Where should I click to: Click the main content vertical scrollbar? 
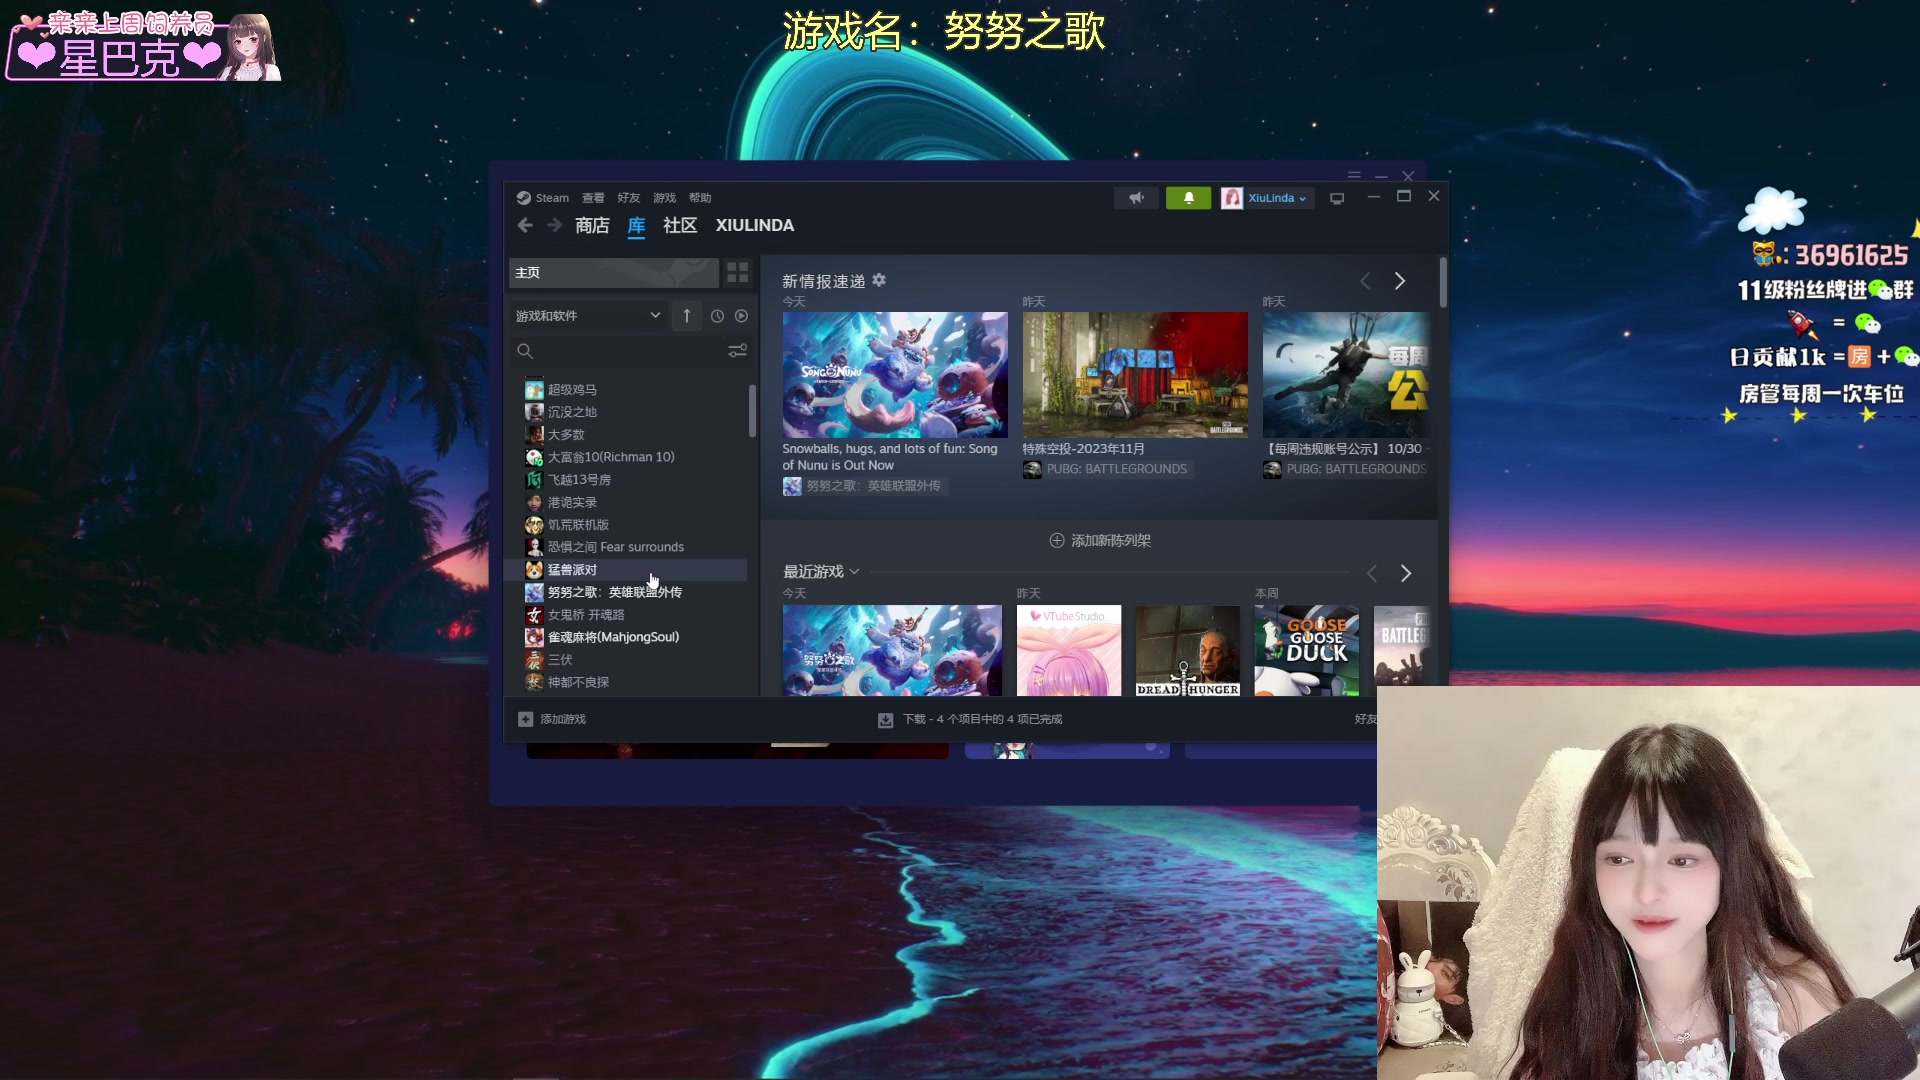pos(1443,283)
